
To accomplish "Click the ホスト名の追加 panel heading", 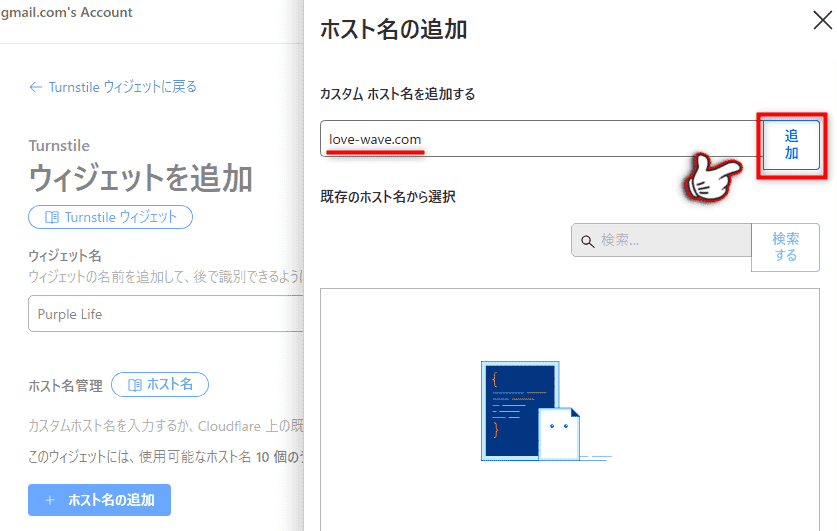I will [x=393, y=30].
